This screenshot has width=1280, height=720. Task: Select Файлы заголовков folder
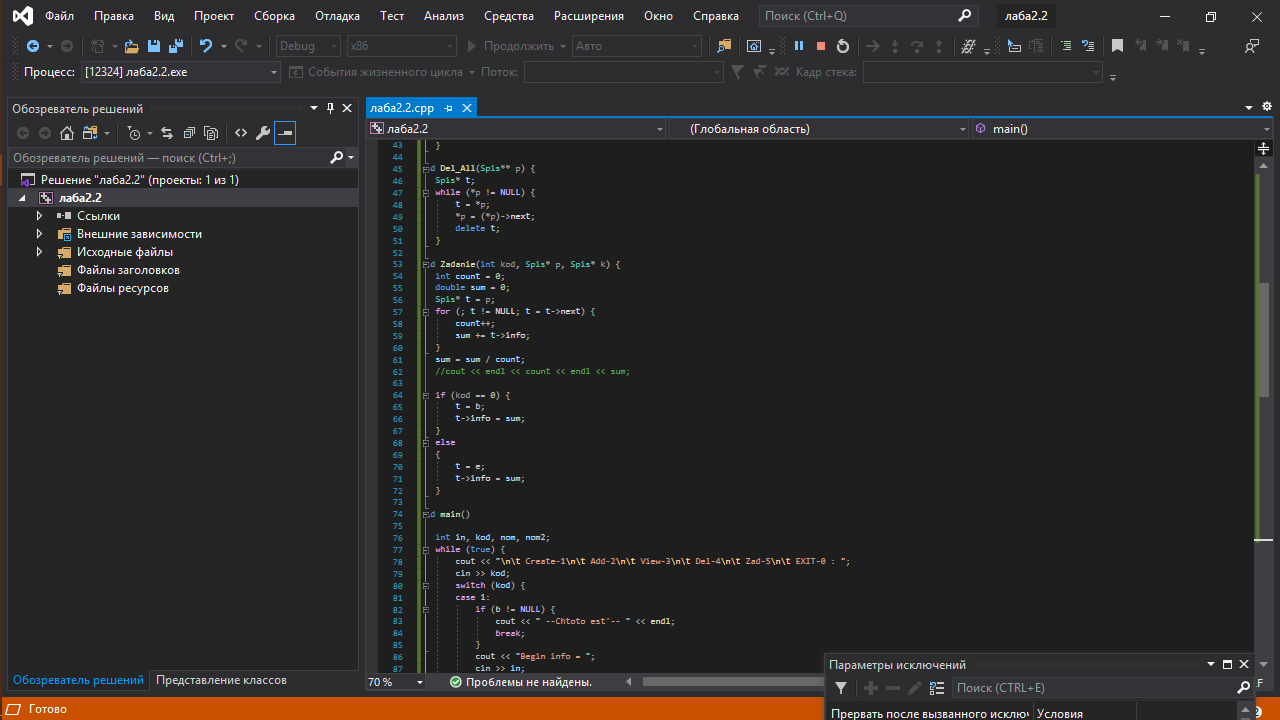tap(128, 270)
